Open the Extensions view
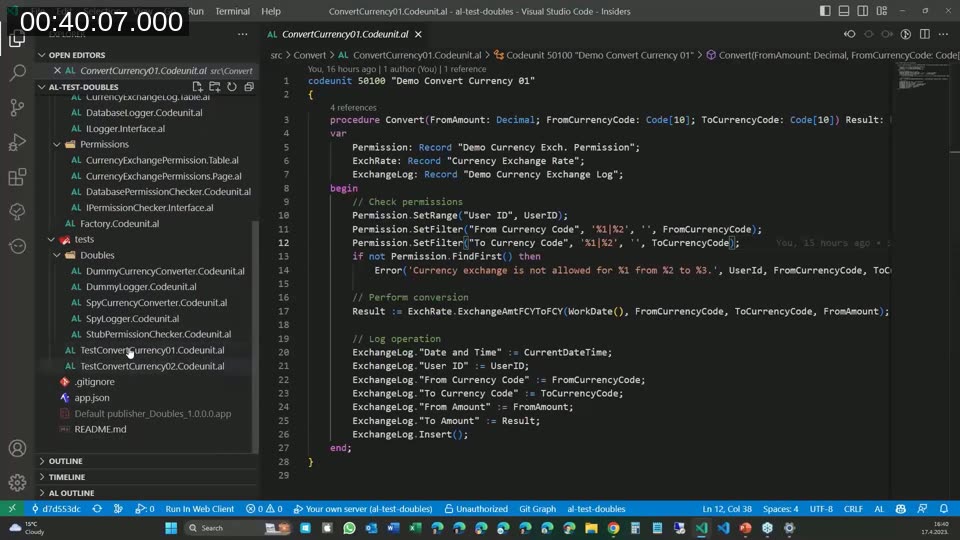Image resolution: width=960 pixels, height=540 pixels. click(x=17, y=177)
